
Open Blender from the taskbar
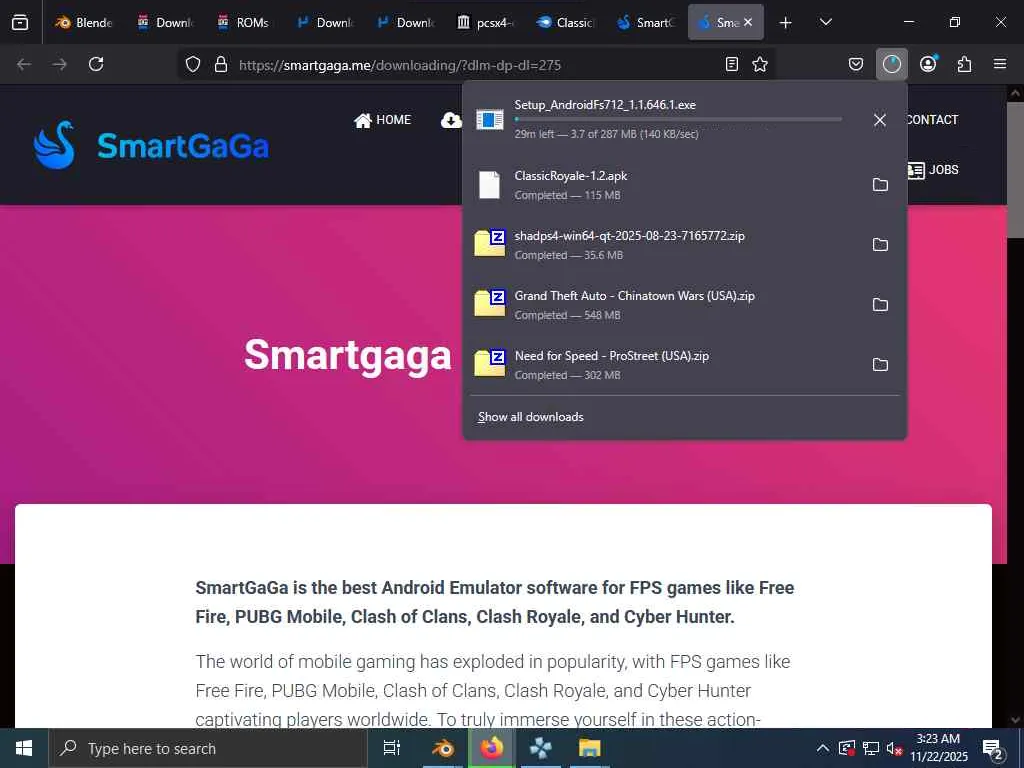coord(443,748)
